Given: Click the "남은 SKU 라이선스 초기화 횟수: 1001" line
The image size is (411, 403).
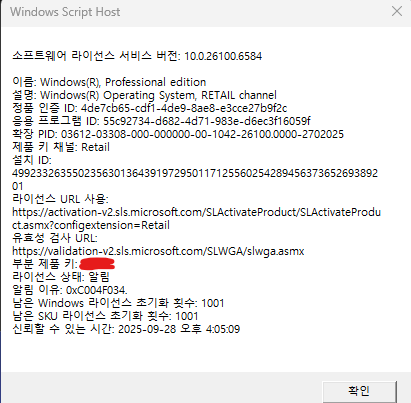Looking at the screenshot, I should pyautogui.click(x=105, y=316).
